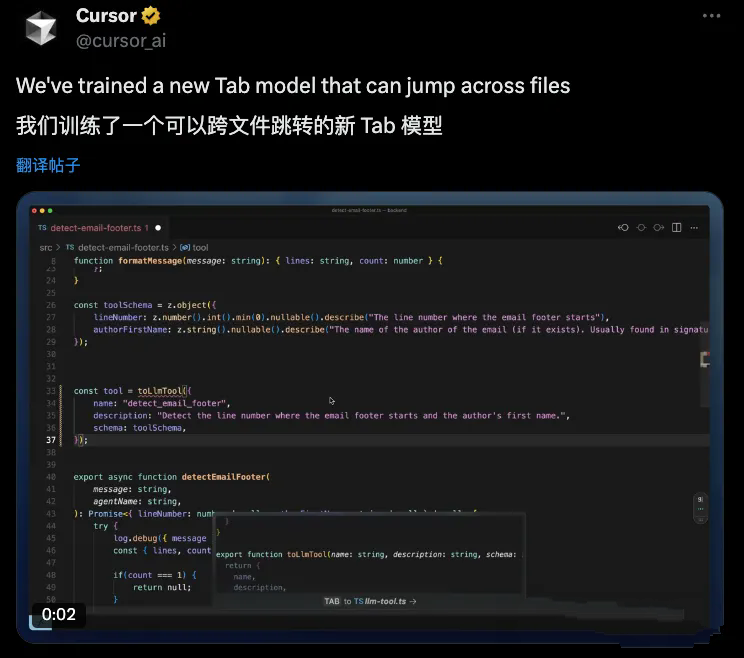Click the "detect_email_footer" name string

click(x=174, y=403)
